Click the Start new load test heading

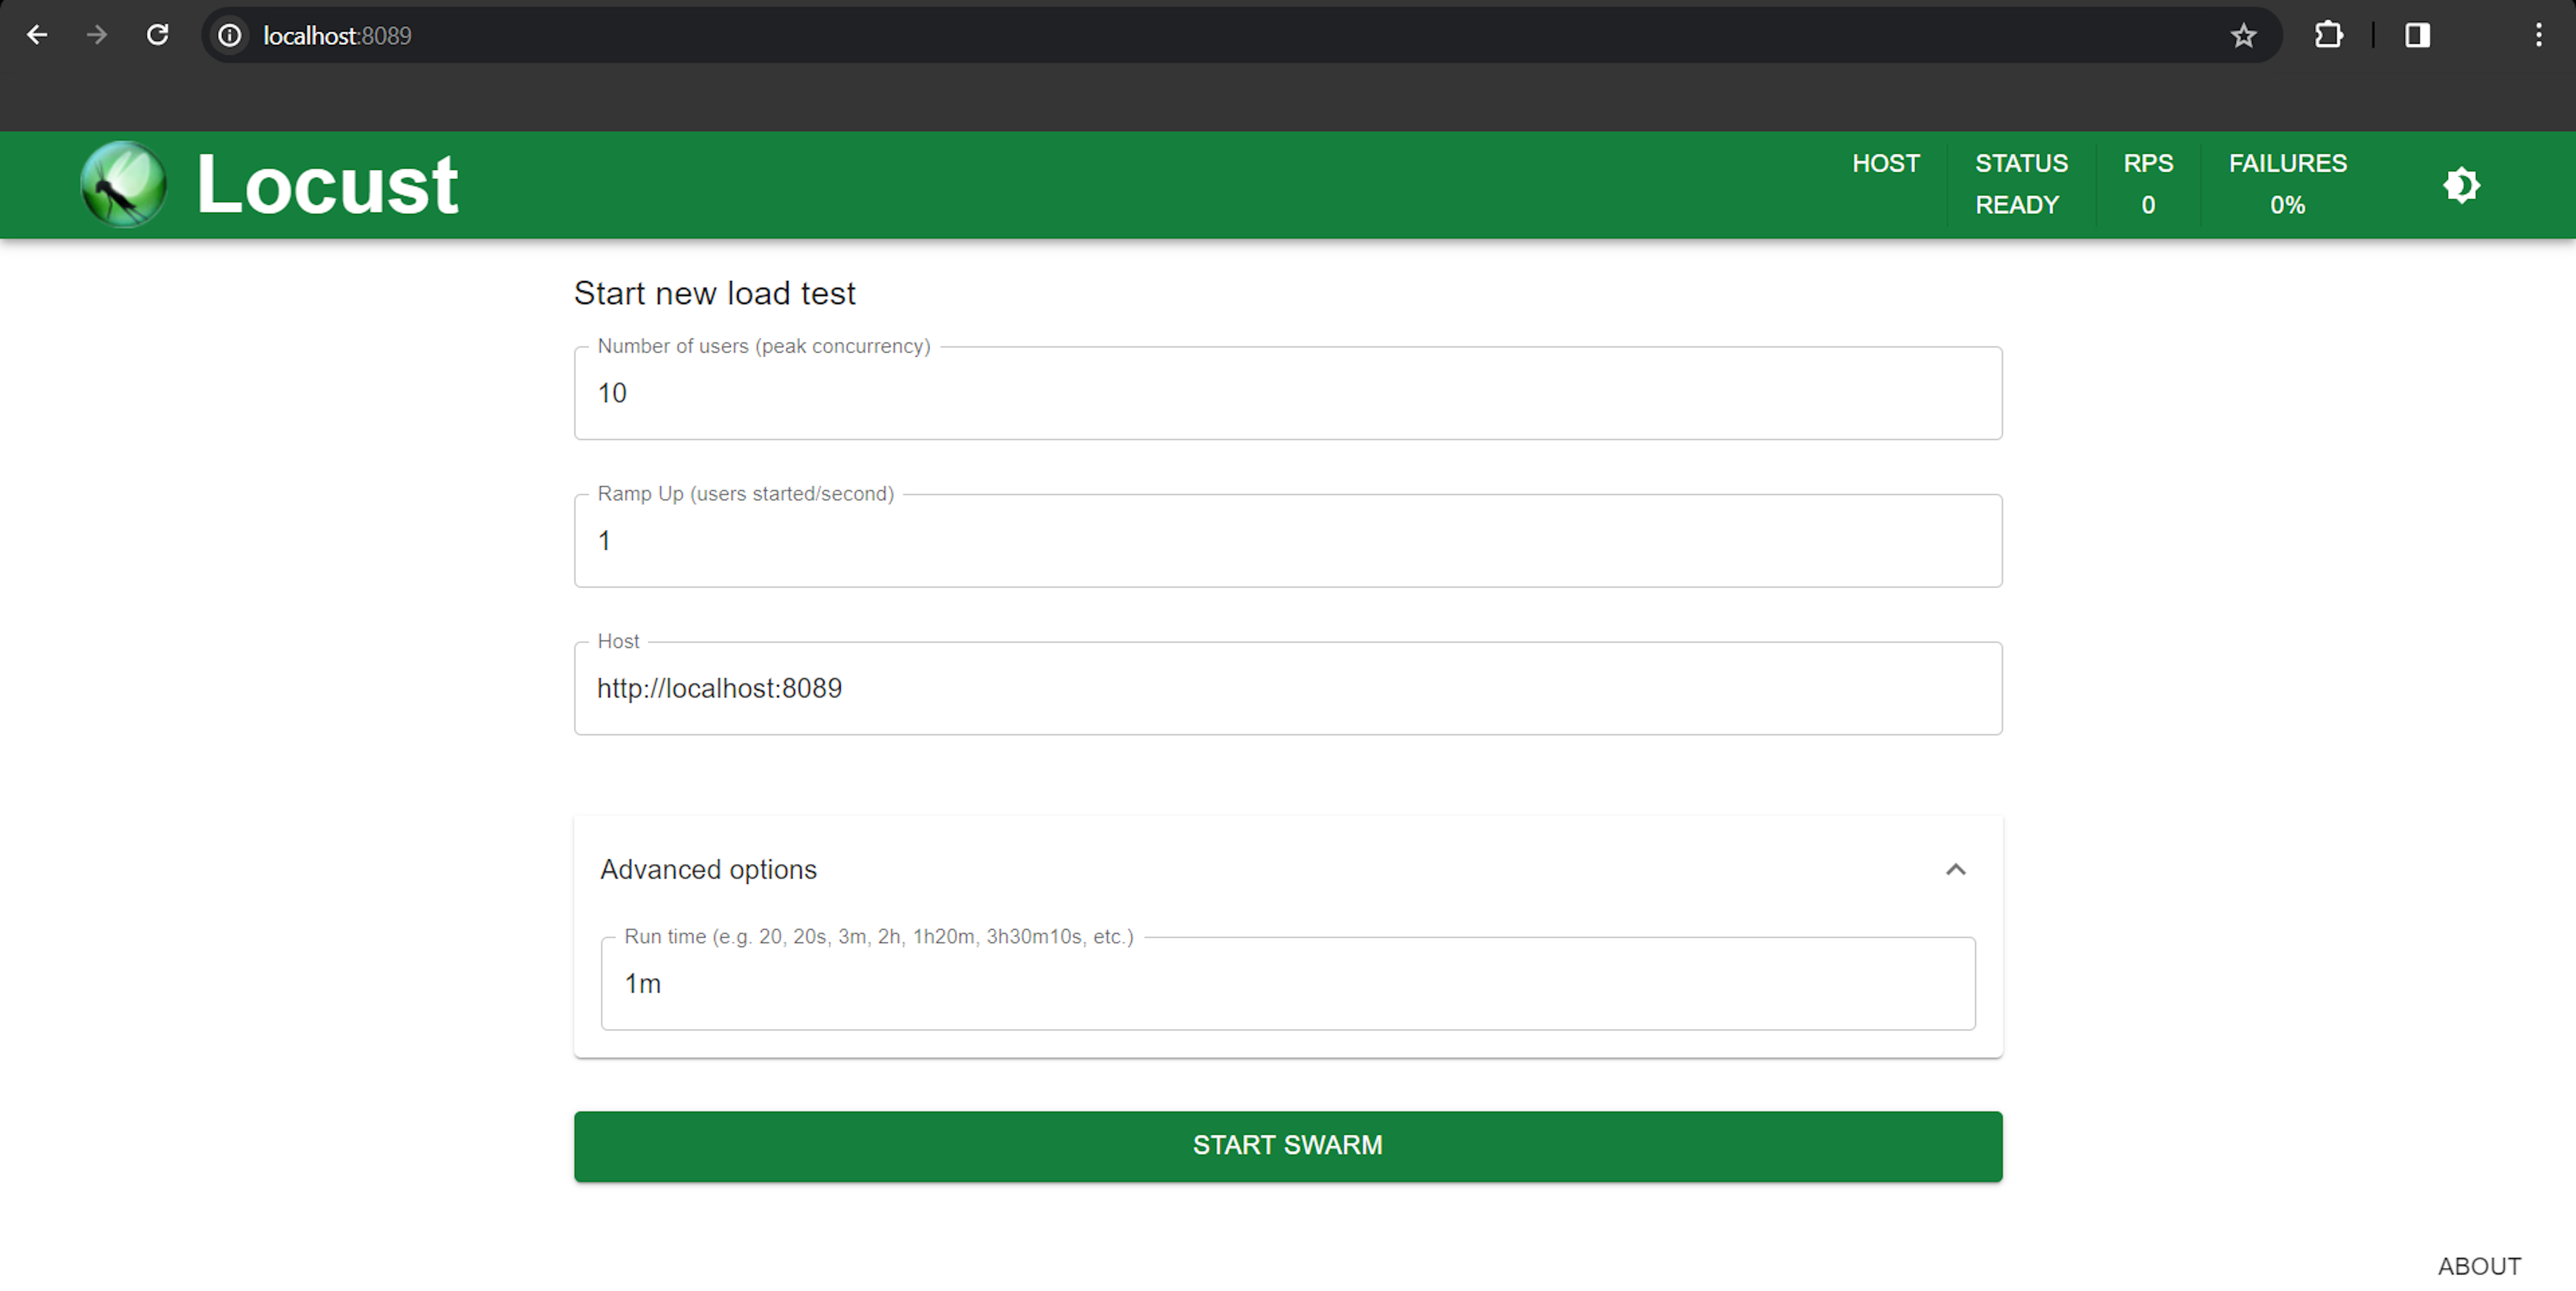[x=714, y=293]
